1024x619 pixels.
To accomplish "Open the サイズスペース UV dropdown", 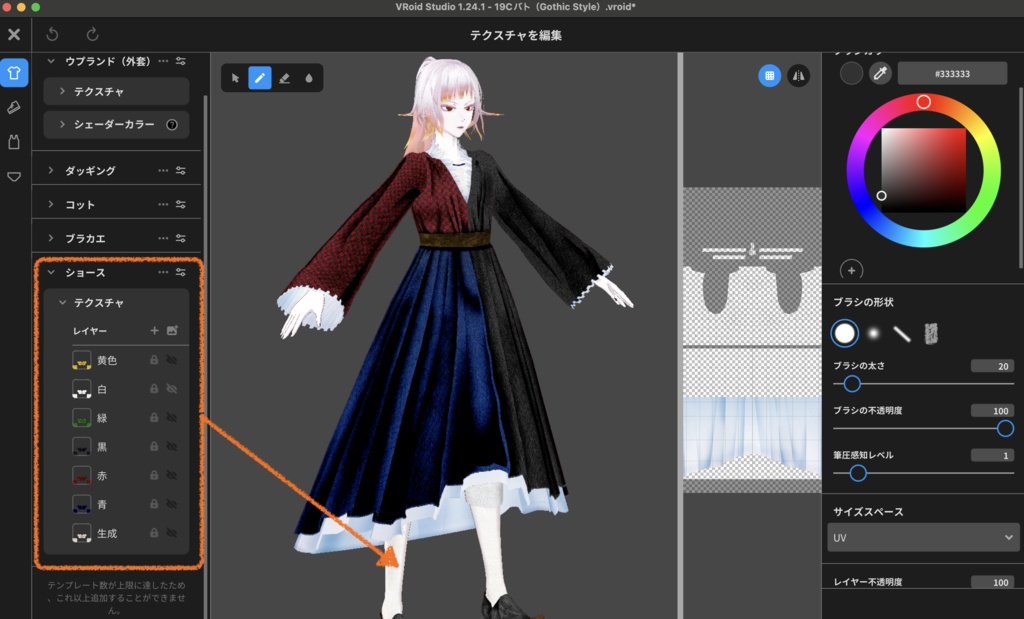I will coord(920,538).
